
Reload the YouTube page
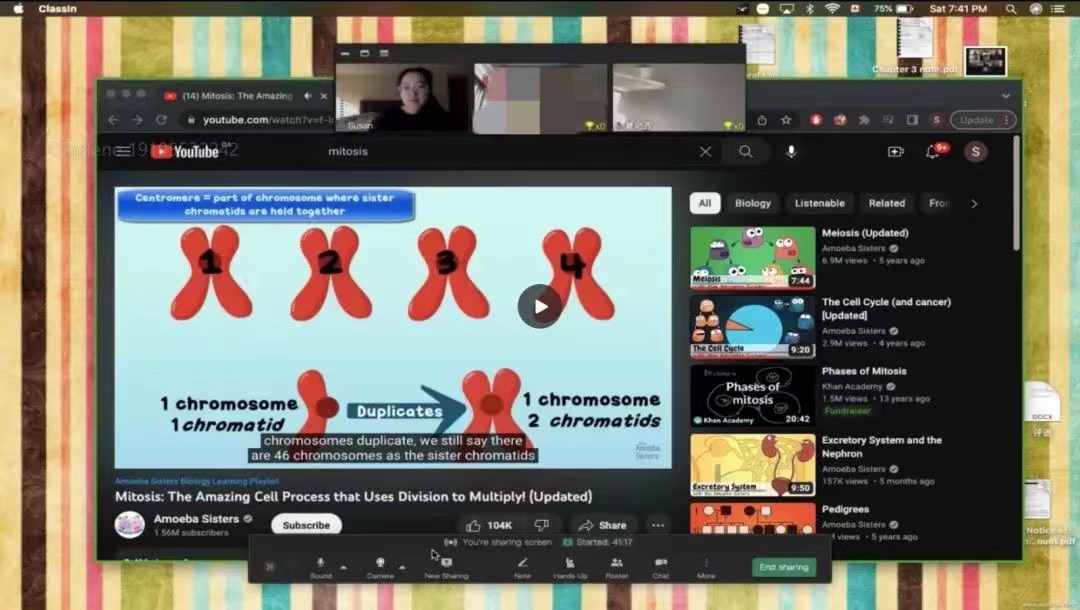(161, 120)
